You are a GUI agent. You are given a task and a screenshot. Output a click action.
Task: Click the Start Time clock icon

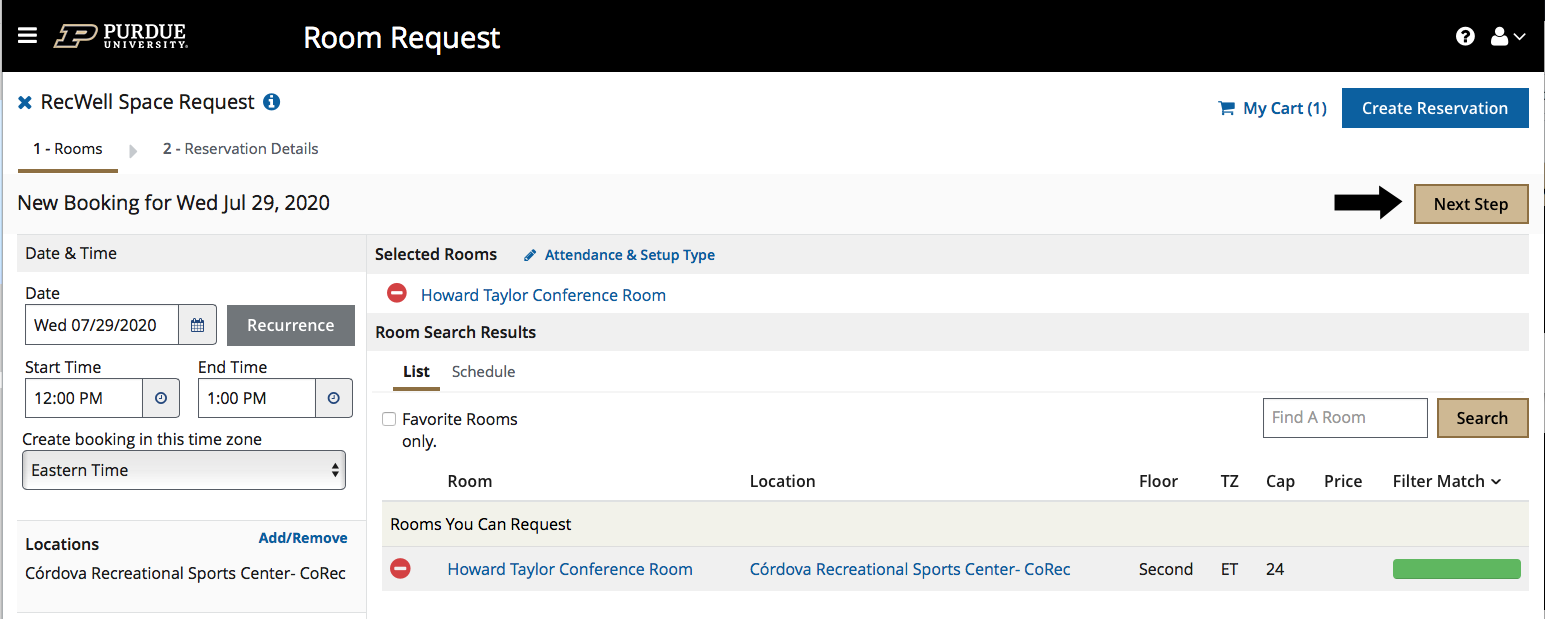click(161, 398)
